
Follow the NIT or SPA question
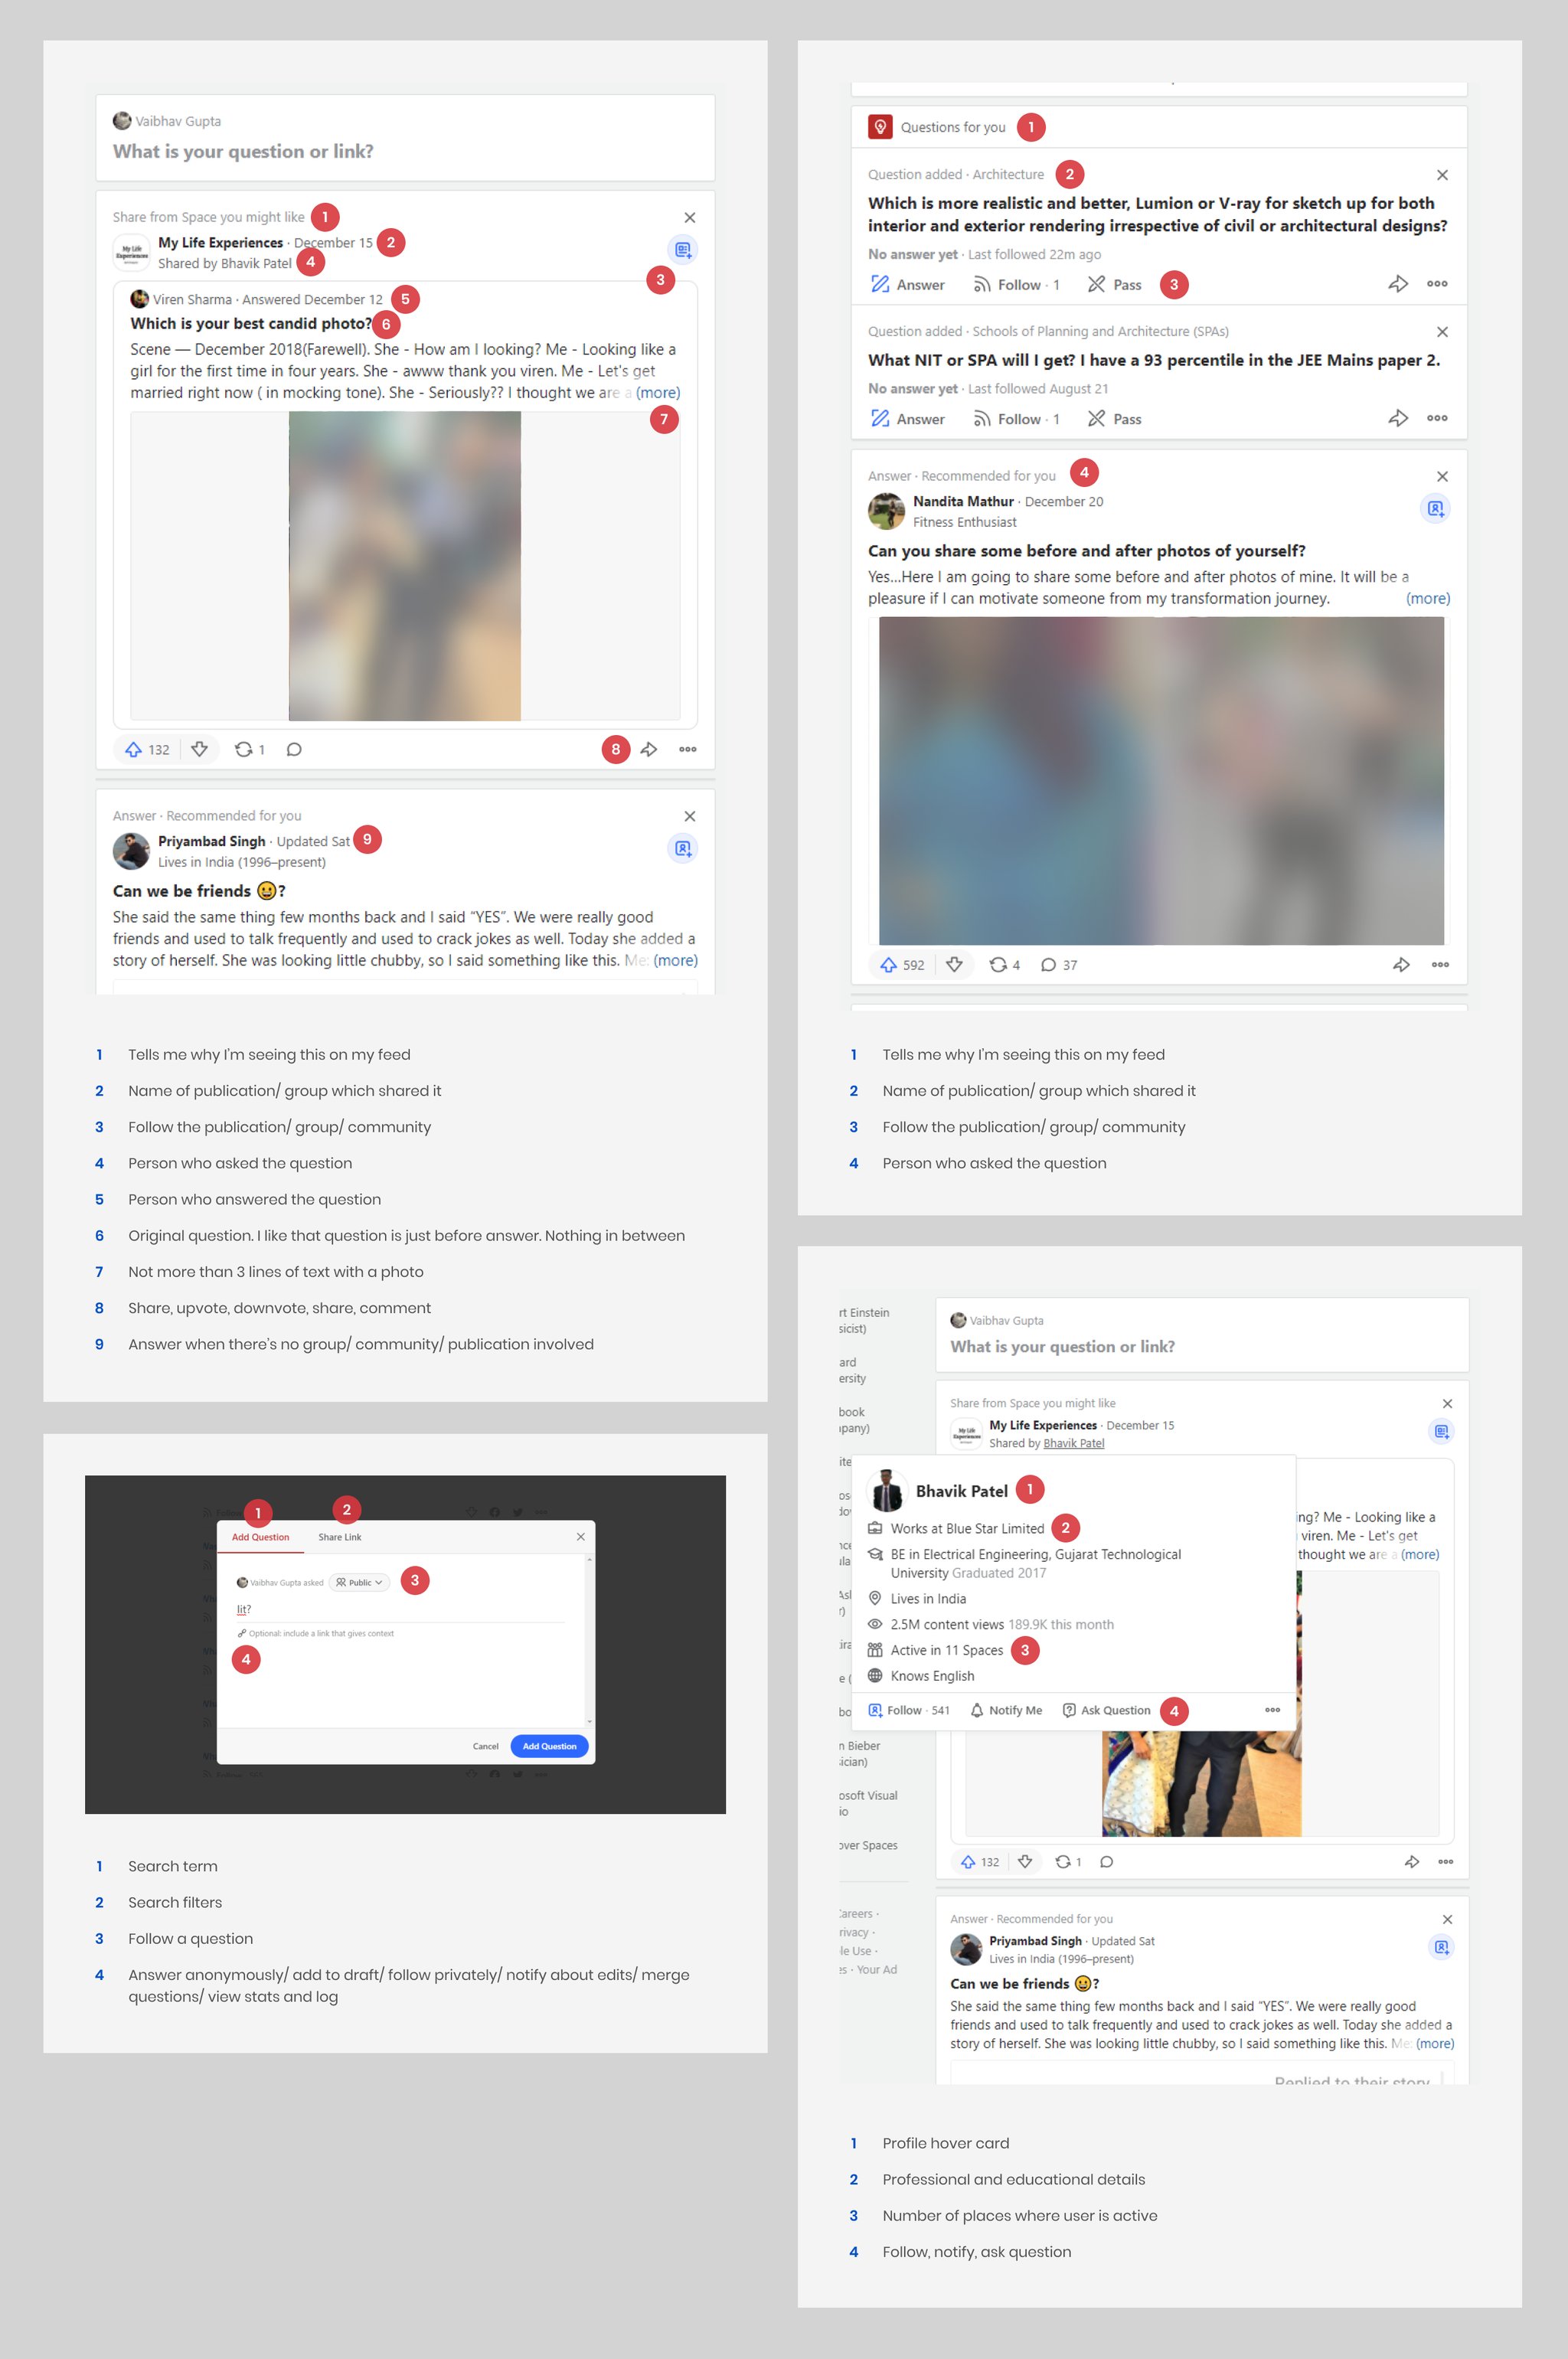click(x=1016, y=419)
